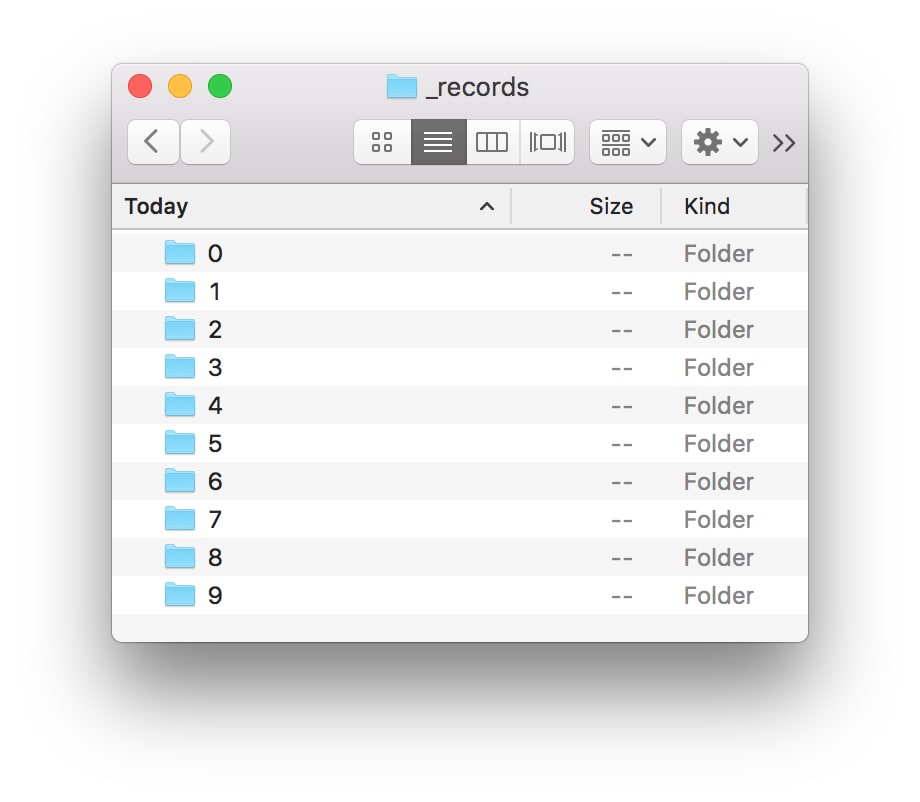
Task: Select the folder icon for 5
Action: [180, 443]
